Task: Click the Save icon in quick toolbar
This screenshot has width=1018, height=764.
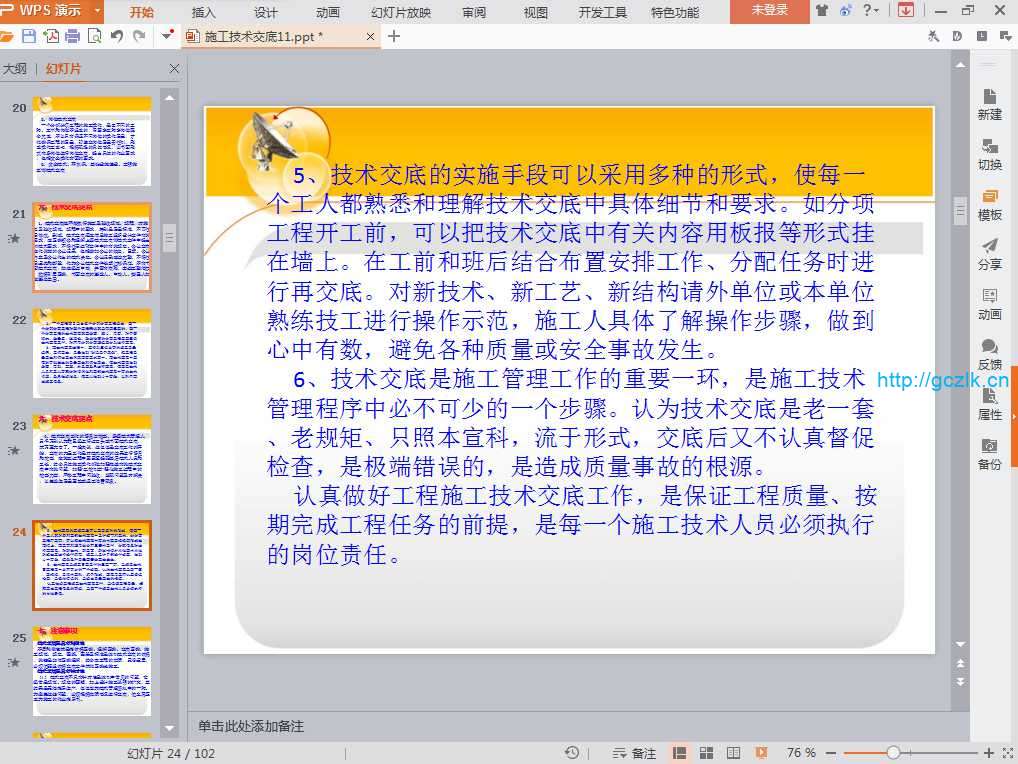Action: tap(29, 36)
